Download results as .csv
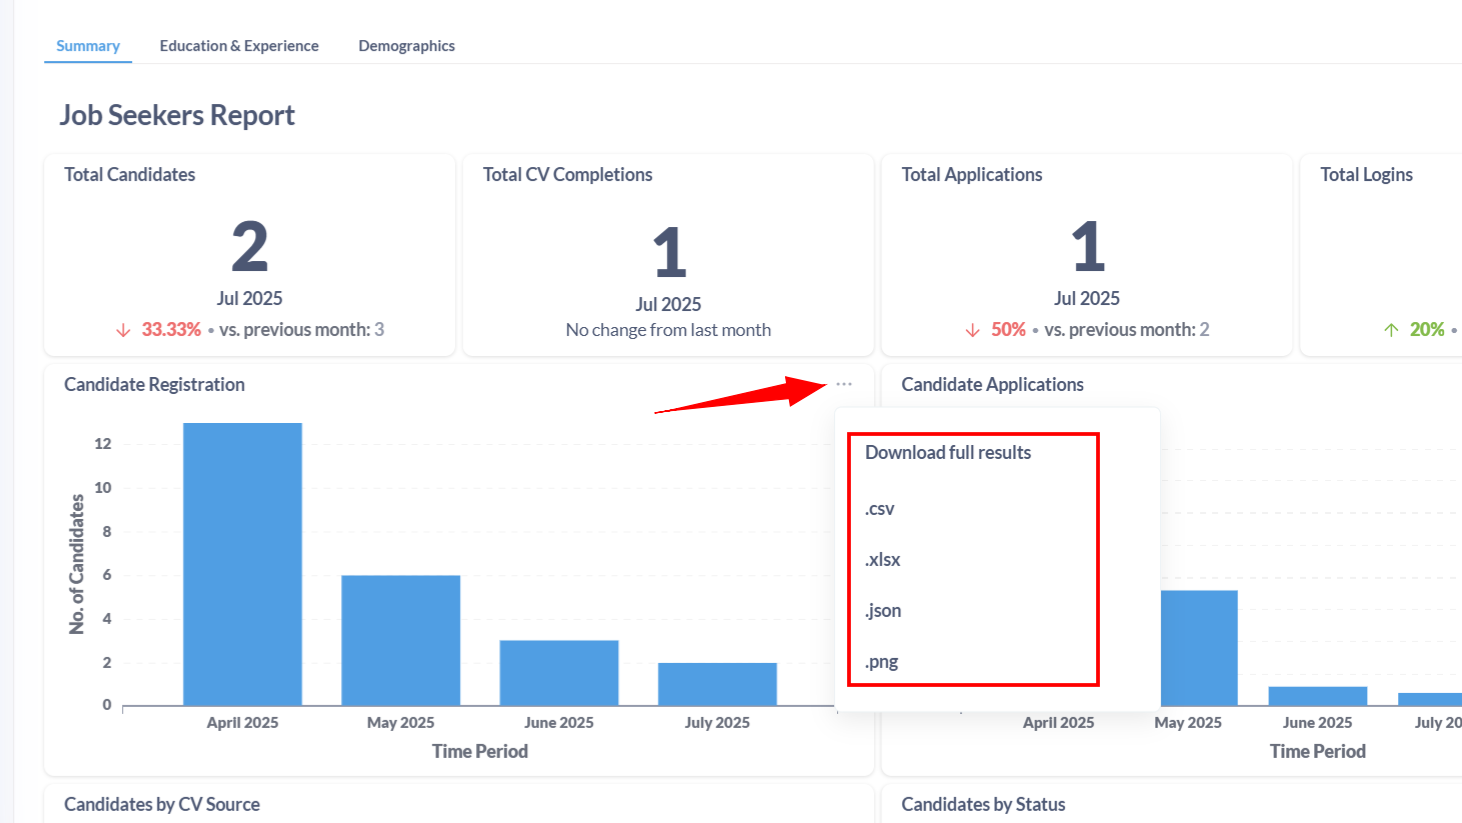The image size is (1462, 823). click(x=880, y=509)
